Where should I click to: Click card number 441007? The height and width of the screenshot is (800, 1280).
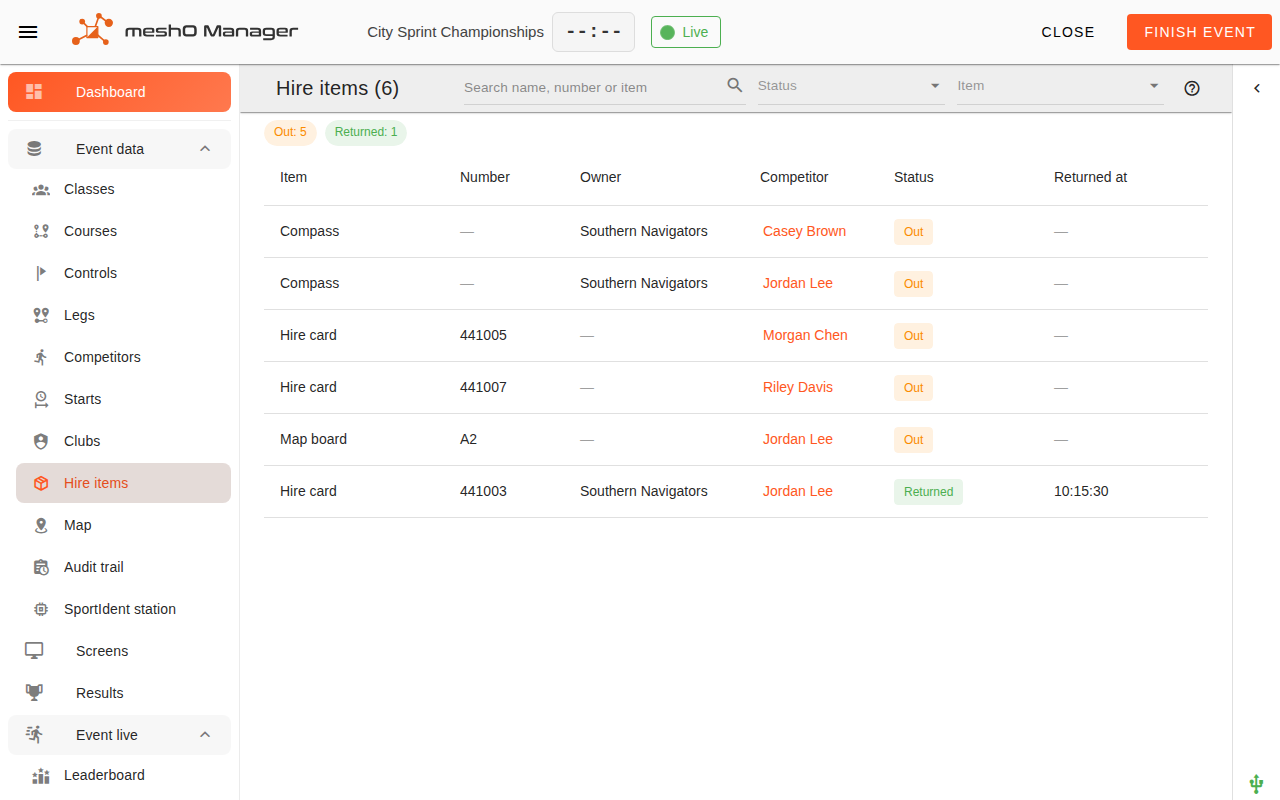click(x=483, y=387)
